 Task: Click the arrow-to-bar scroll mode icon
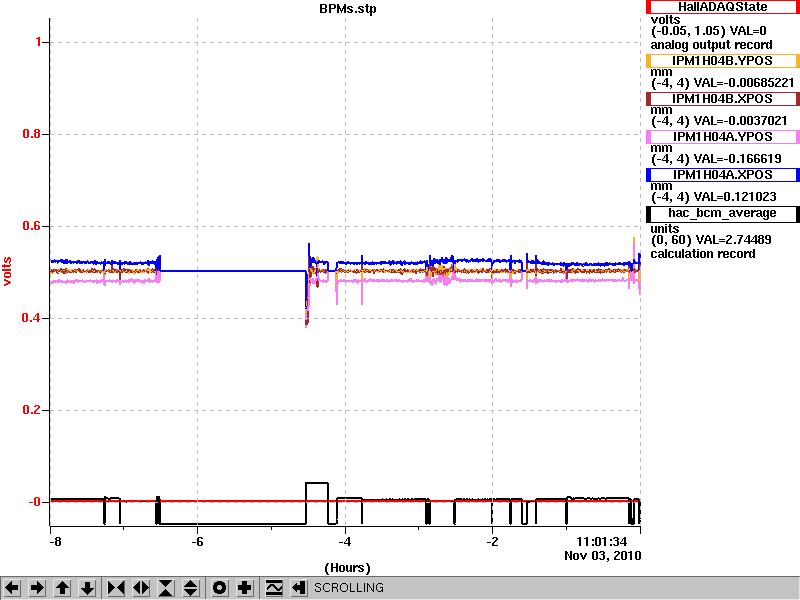(x=298, y=588)
